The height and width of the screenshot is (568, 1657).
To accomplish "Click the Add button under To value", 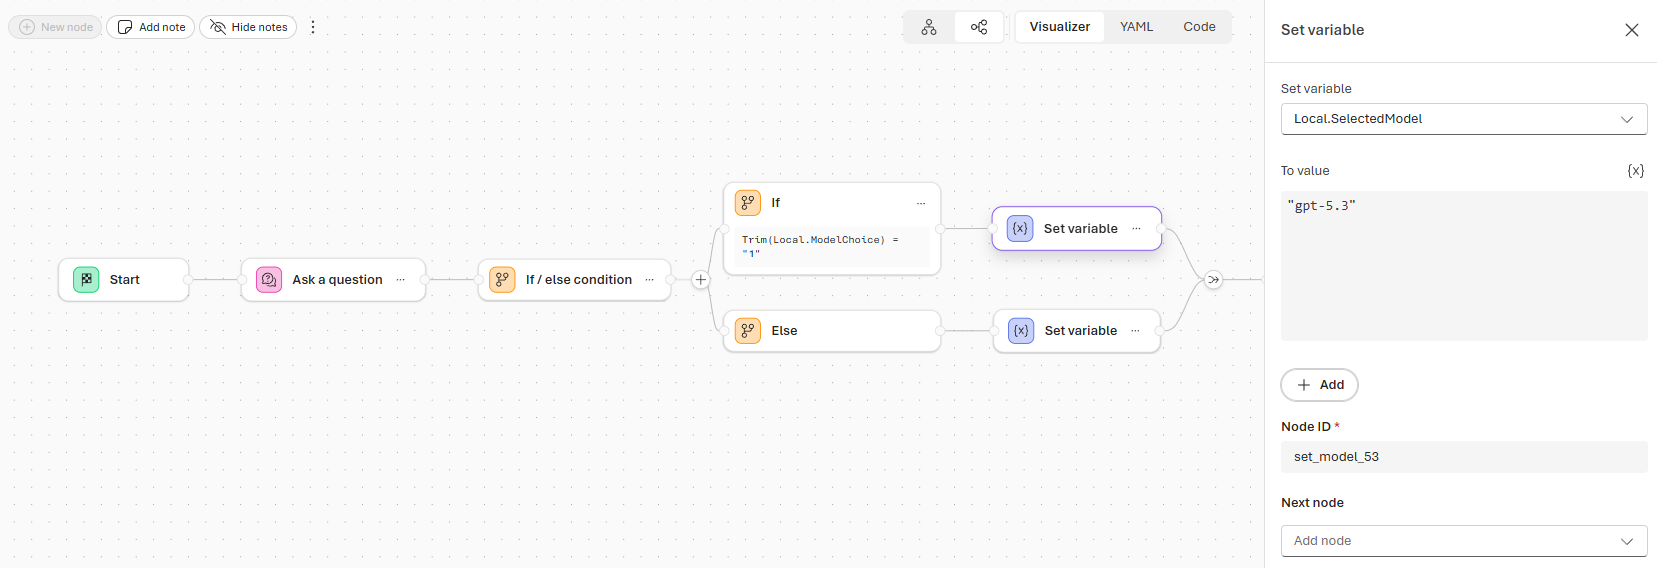I will pyautogui.click(x=1319, y=385).
